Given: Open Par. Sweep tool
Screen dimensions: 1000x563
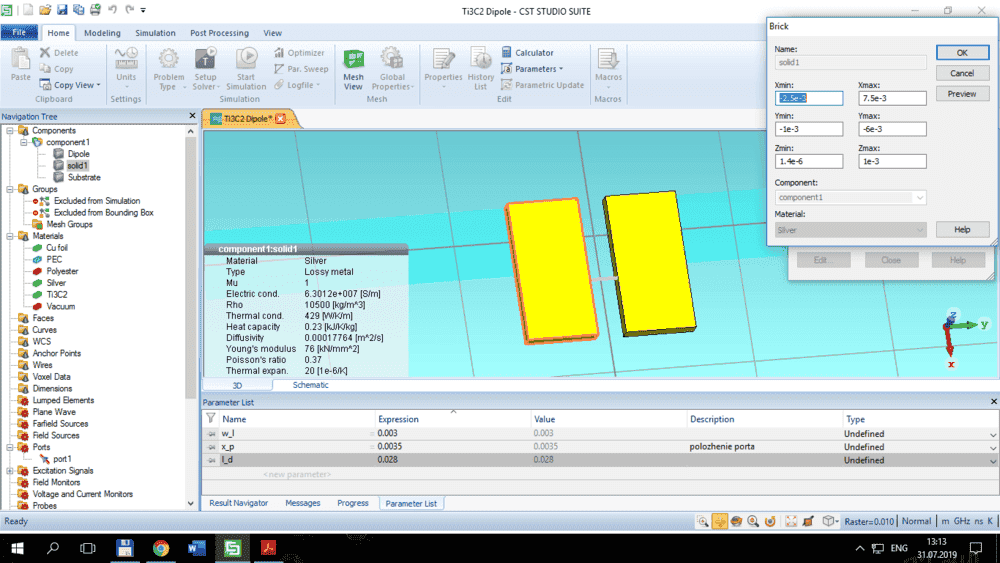Looking at the screenshot, I should point(301,69).
